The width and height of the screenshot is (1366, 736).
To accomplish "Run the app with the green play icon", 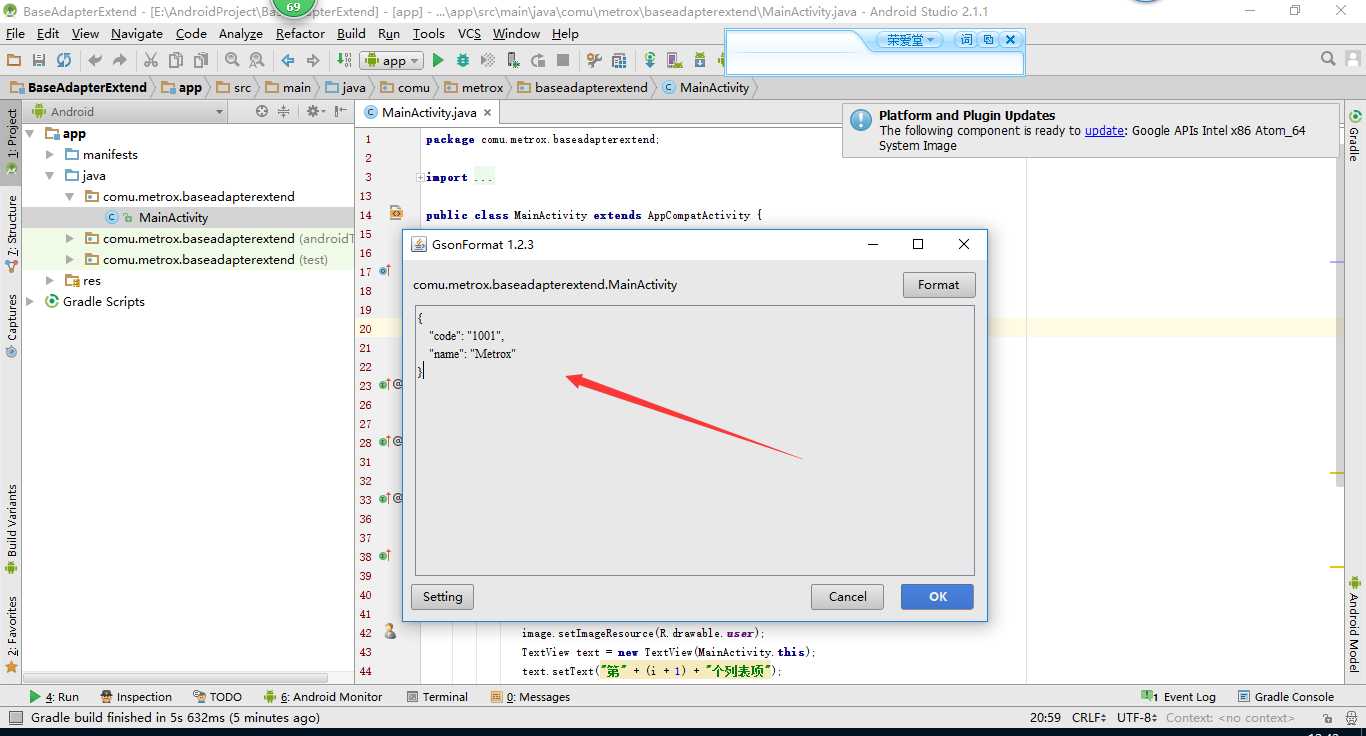I will coord(438,60).
